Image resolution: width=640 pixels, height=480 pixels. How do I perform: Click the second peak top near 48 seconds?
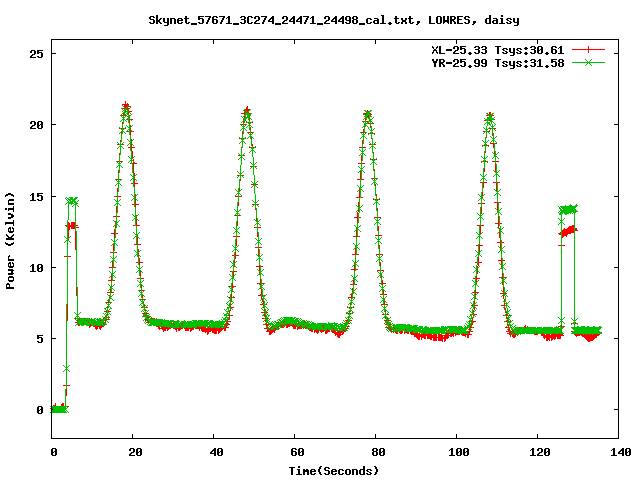[247, 111]
